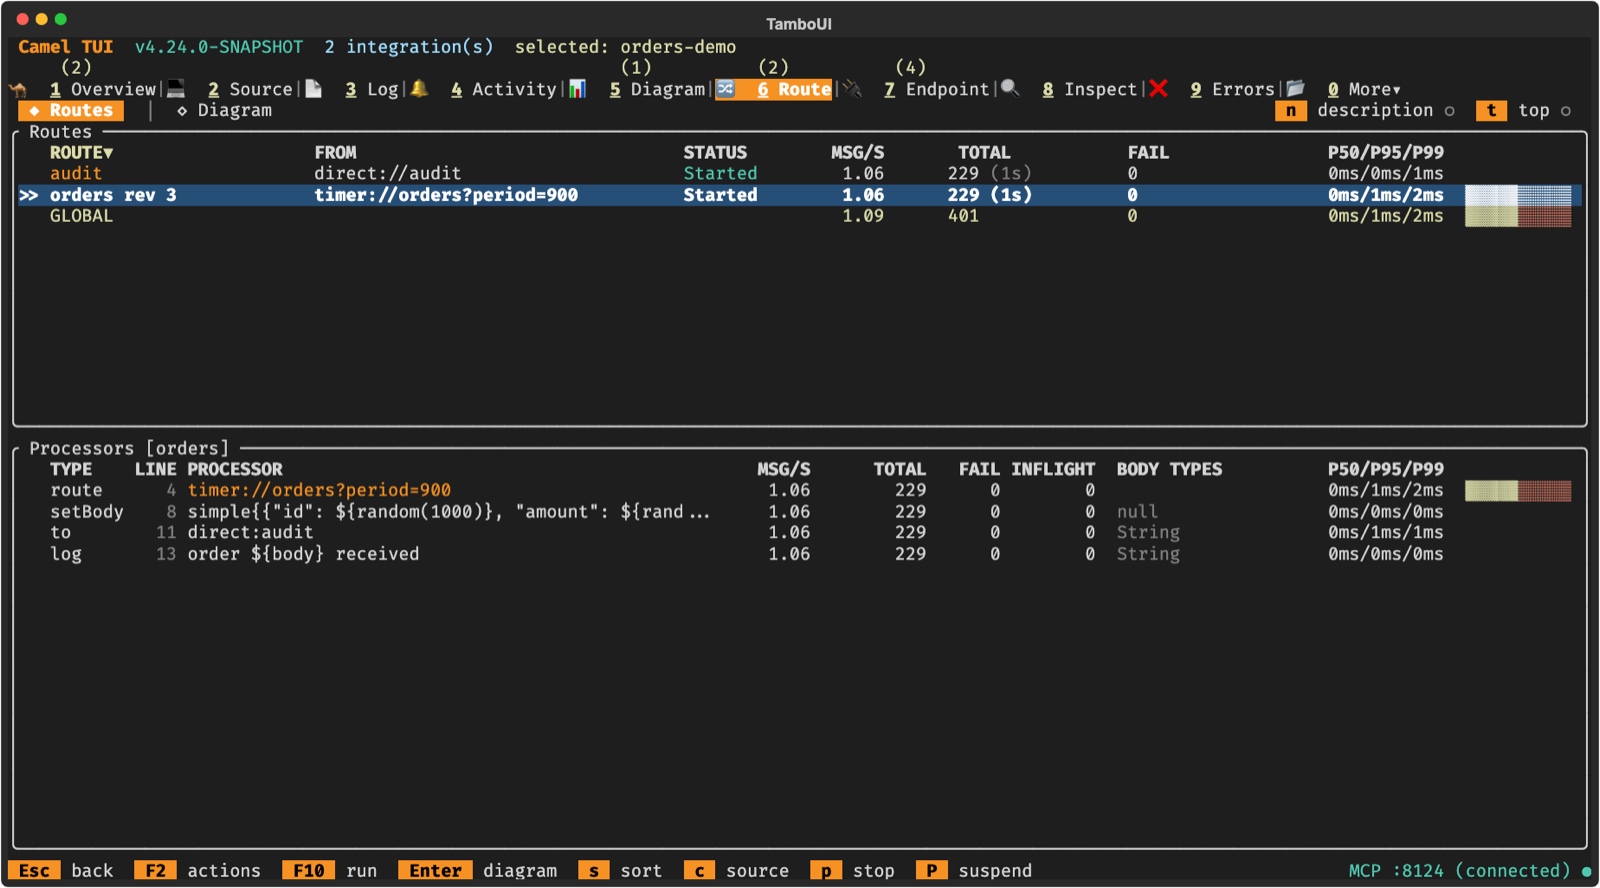This screenshot has height=888, width=1600.
Task: Open the Inspect tab
Action: click(1089, 89)
